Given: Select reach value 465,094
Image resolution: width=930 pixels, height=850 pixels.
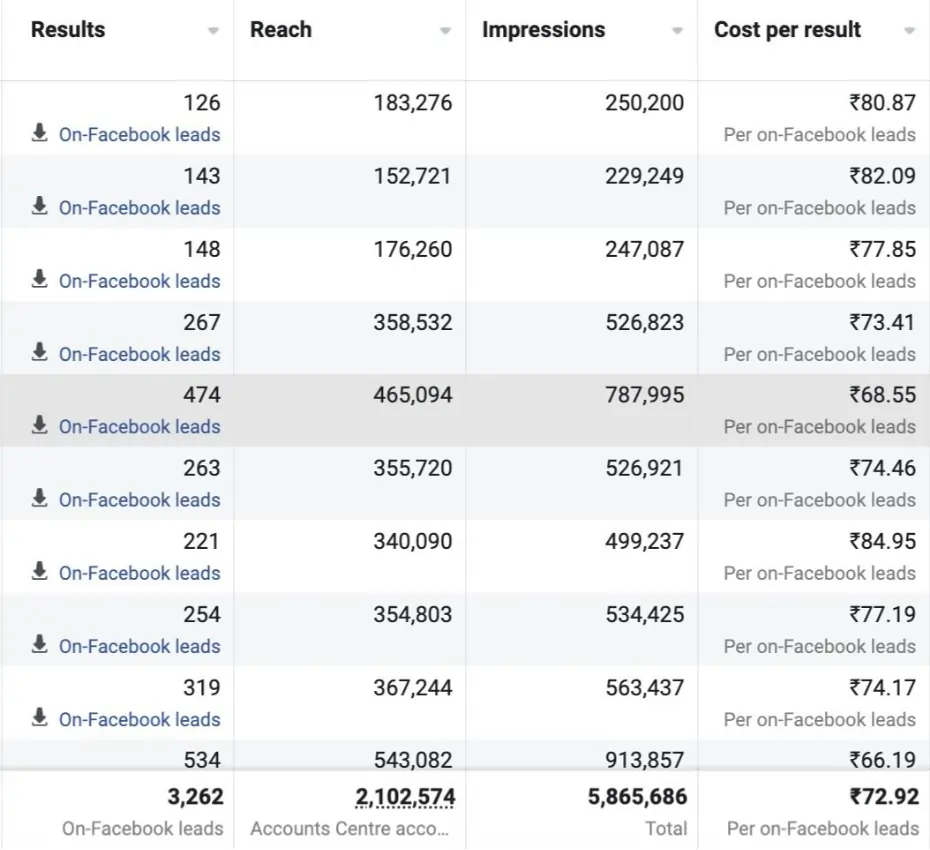Looking at the screenshot, I should pyautogui.click(x=413, y=394).
